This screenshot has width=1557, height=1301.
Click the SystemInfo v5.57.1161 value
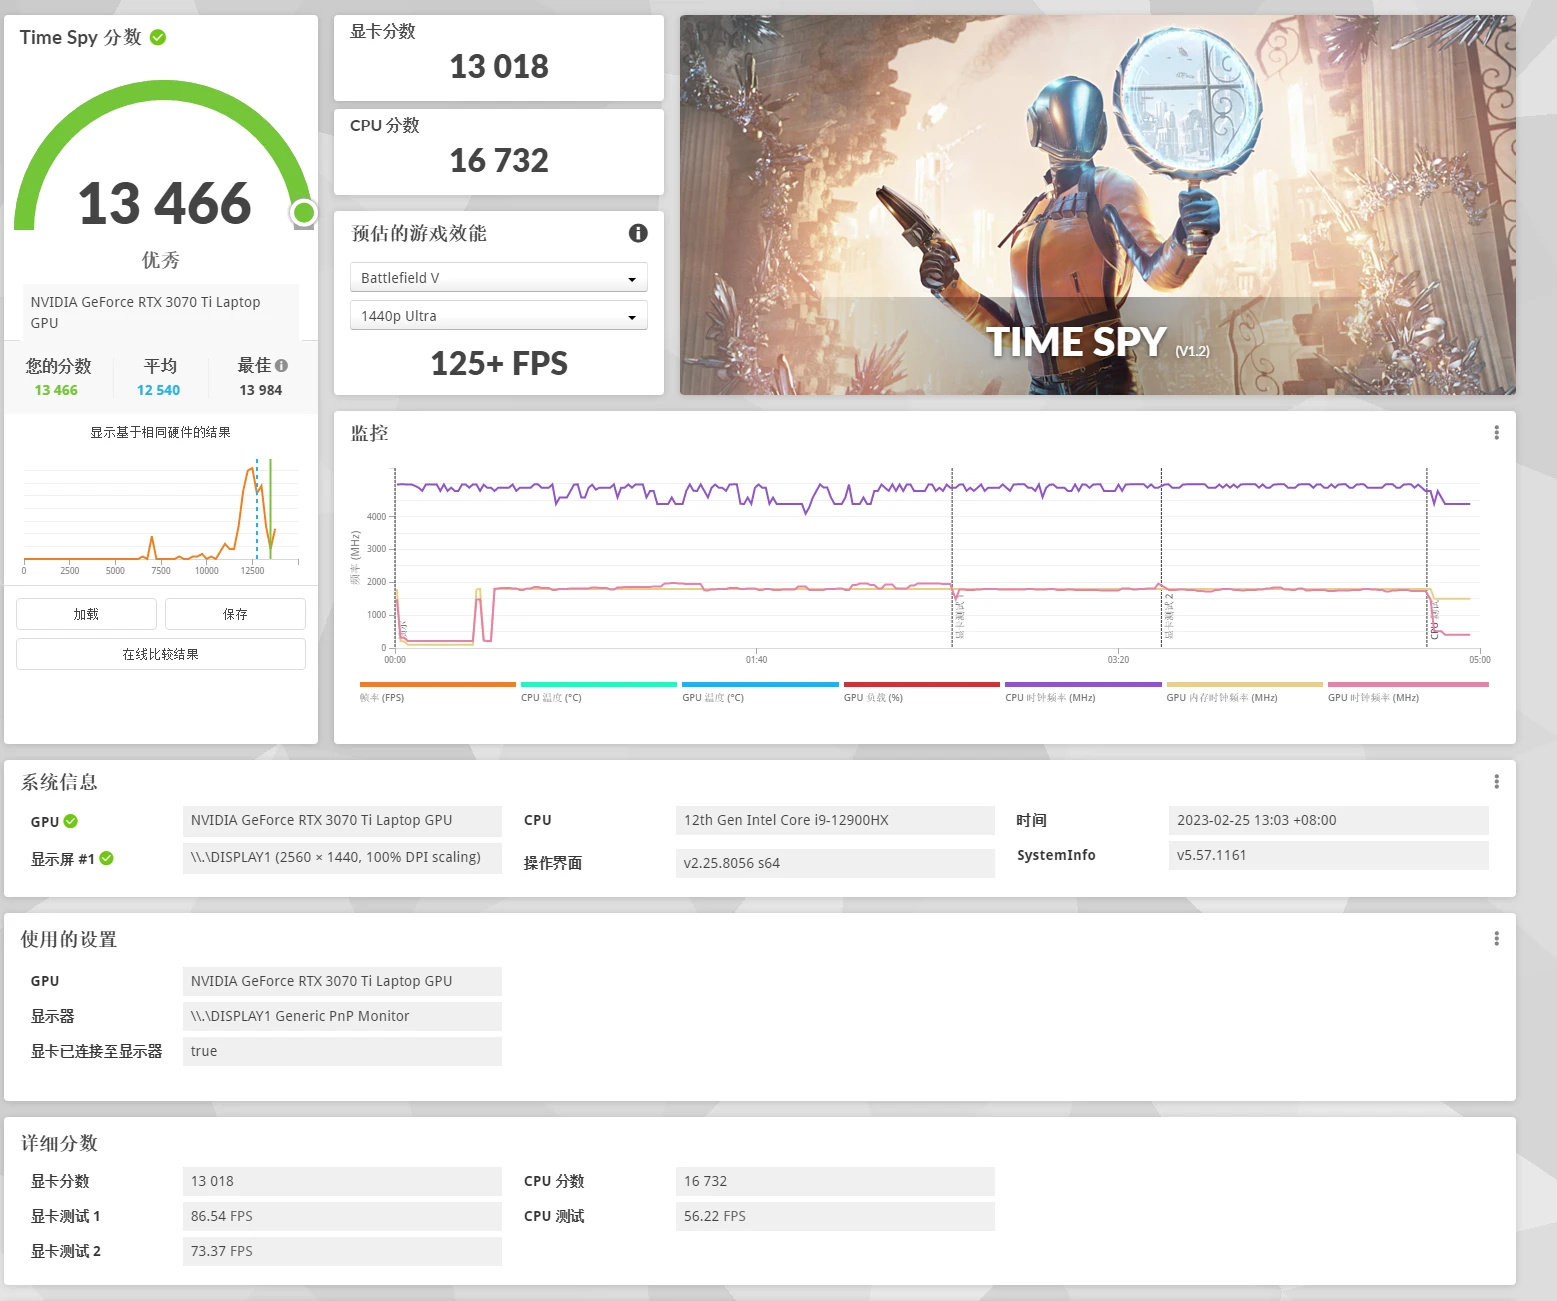(x=1328, y=855)
